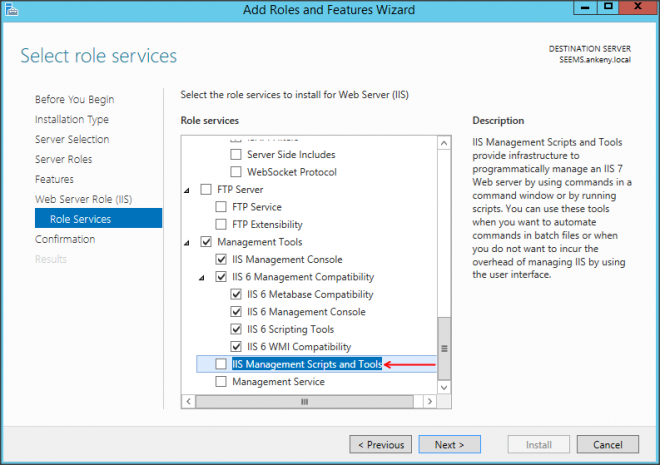This screenshot has width=660, height=465.
Task: Uncheck IIS 6 WMI Compatibility
Action: coord(237,347)
